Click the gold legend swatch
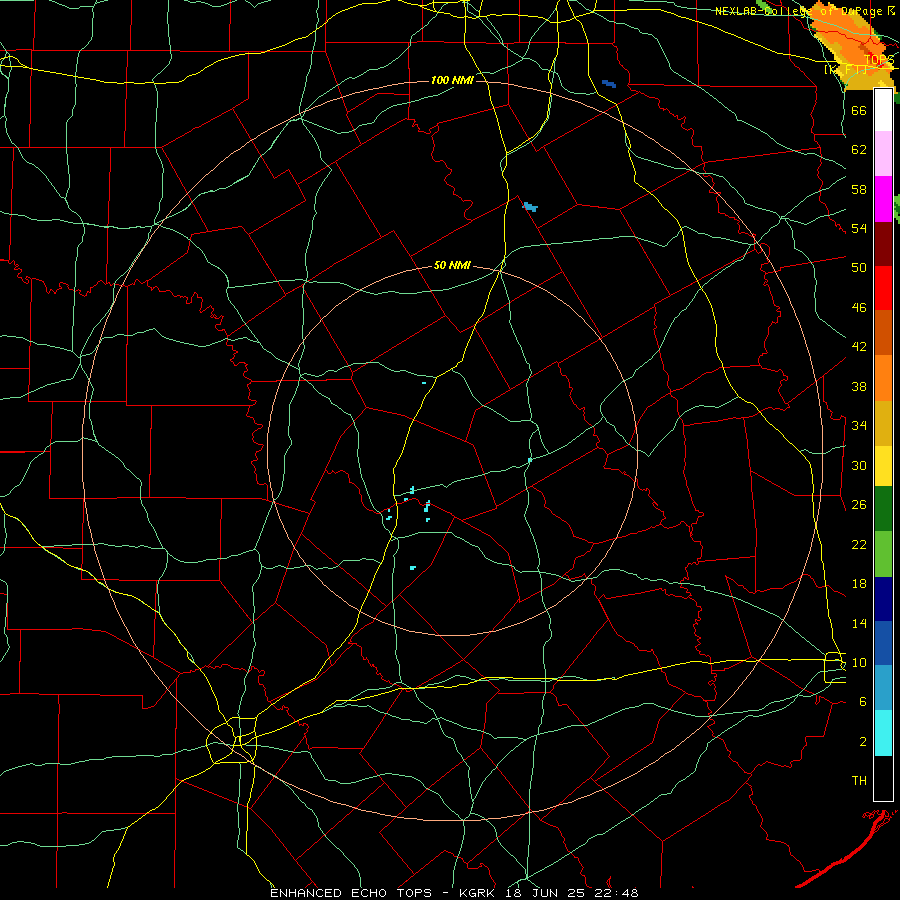Screen dimensions: 900x900 (x=883, y=423)
